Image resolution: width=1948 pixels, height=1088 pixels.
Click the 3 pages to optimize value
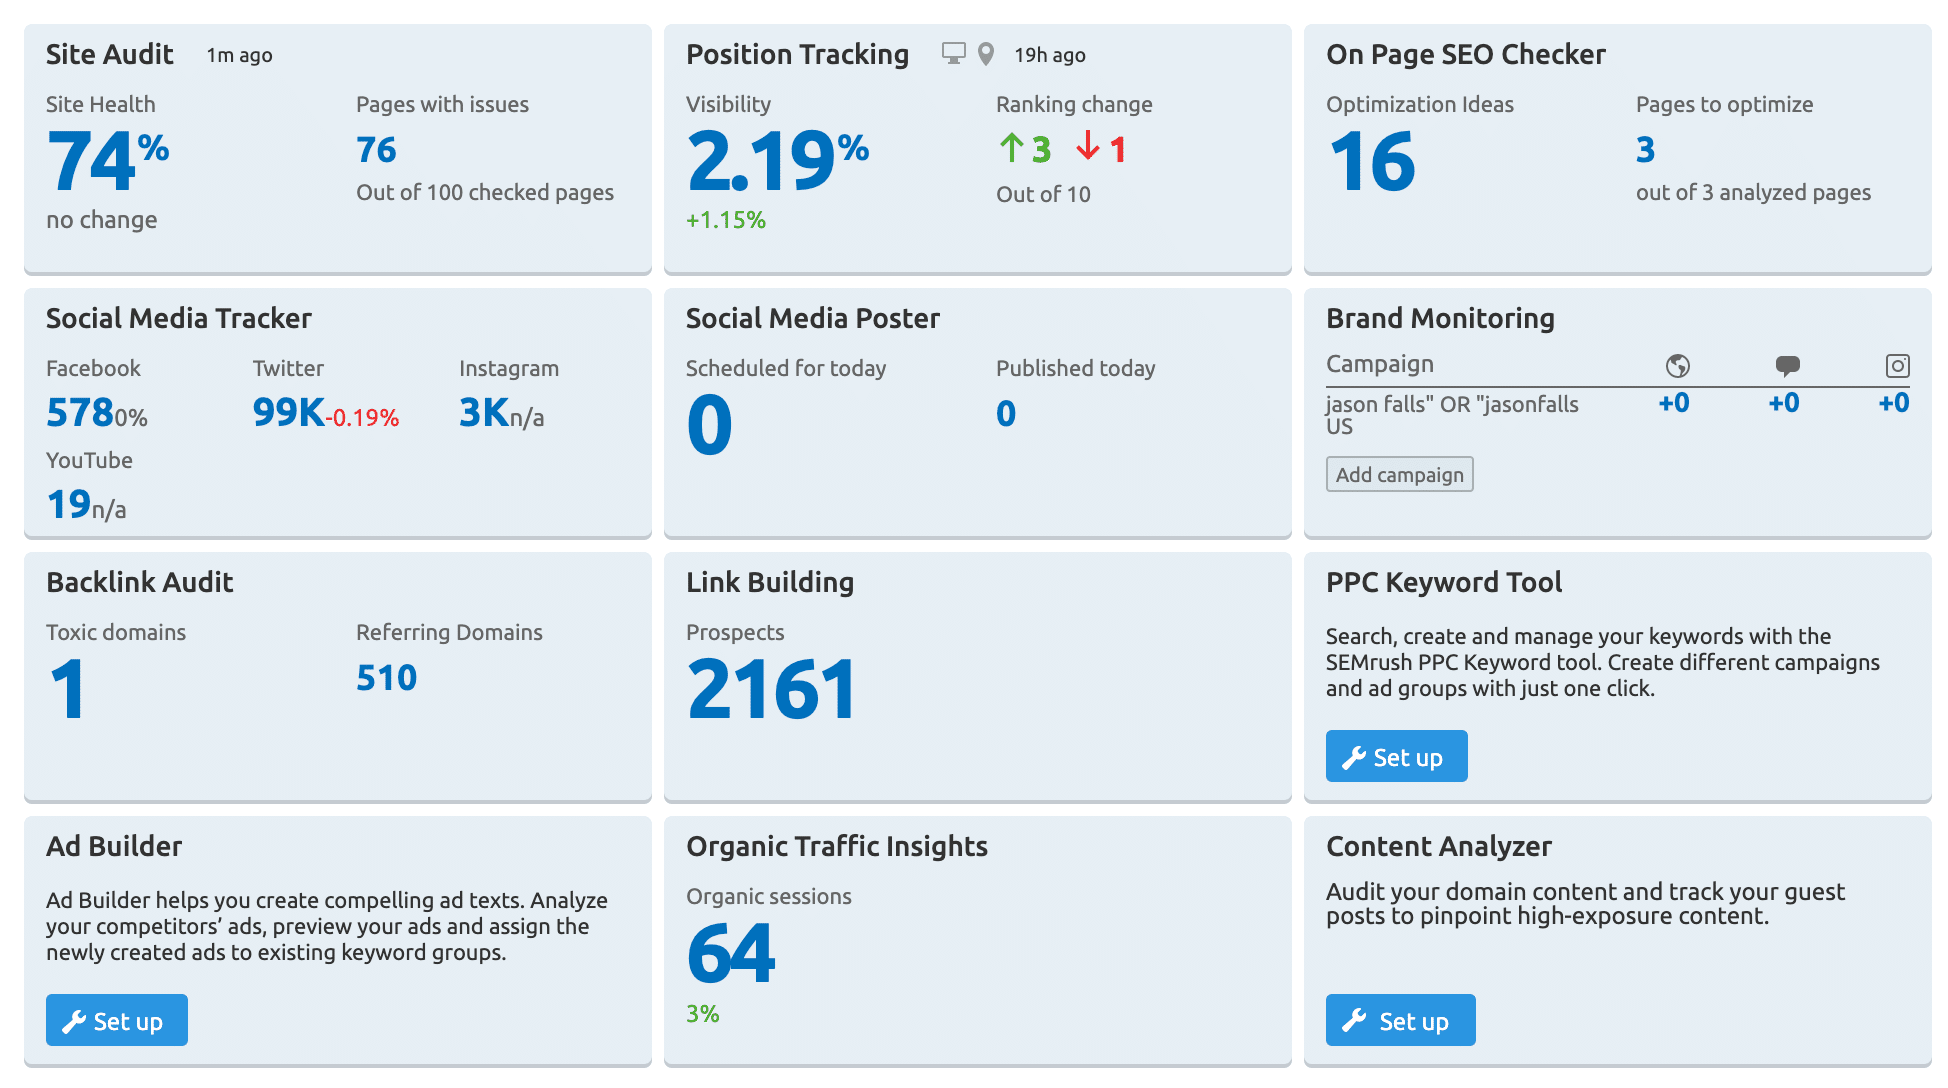point(1645,150)
